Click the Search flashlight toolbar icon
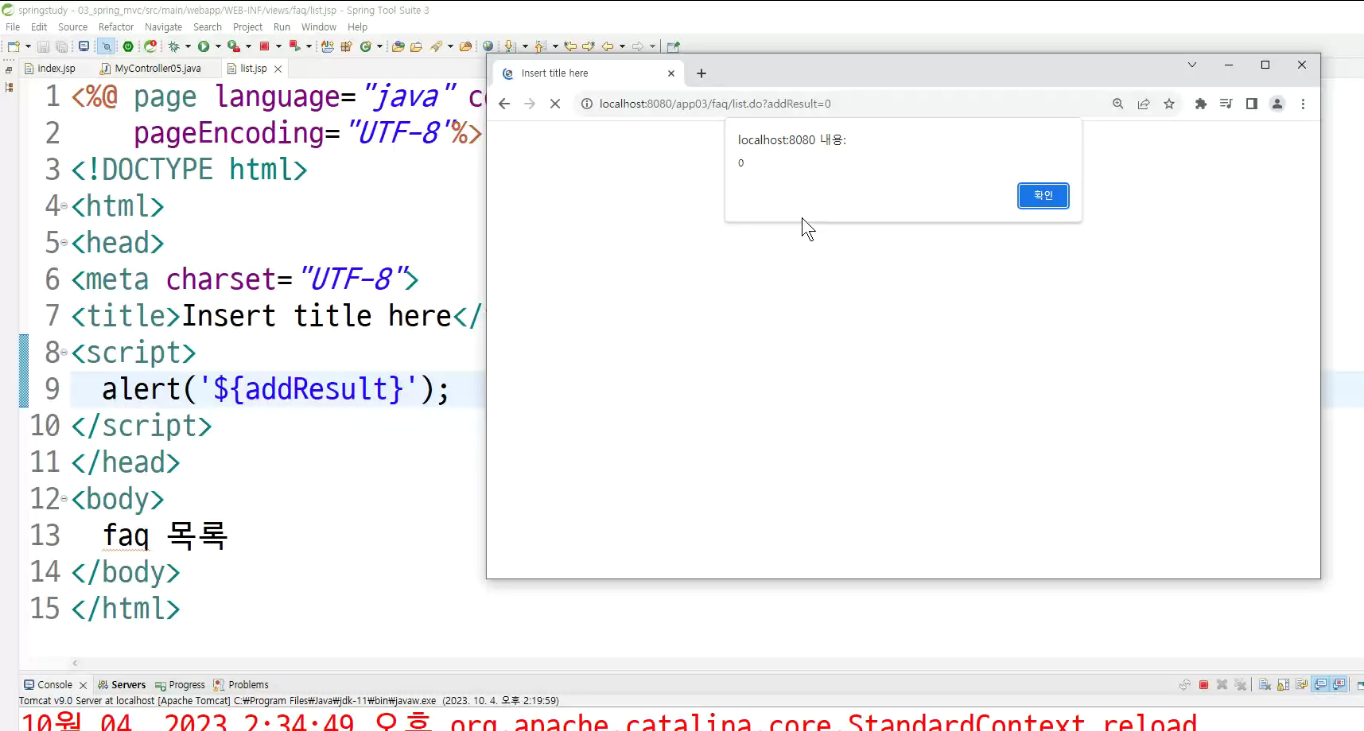This screenshot has height=731, width=1364. click(x=436, y=46)
